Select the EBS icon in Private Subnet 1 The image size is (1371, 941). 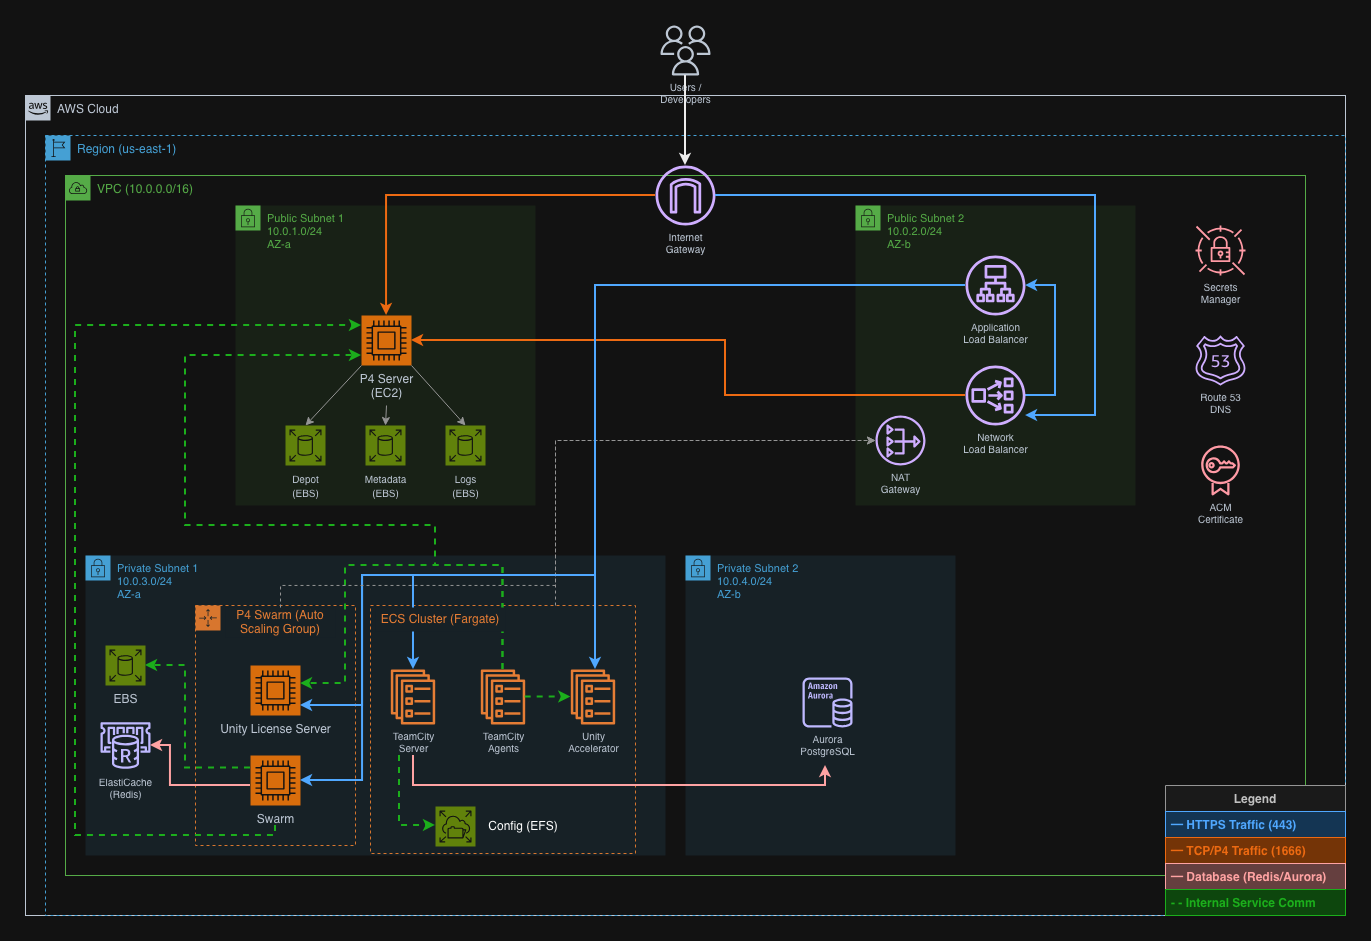[x=125, y=666]
